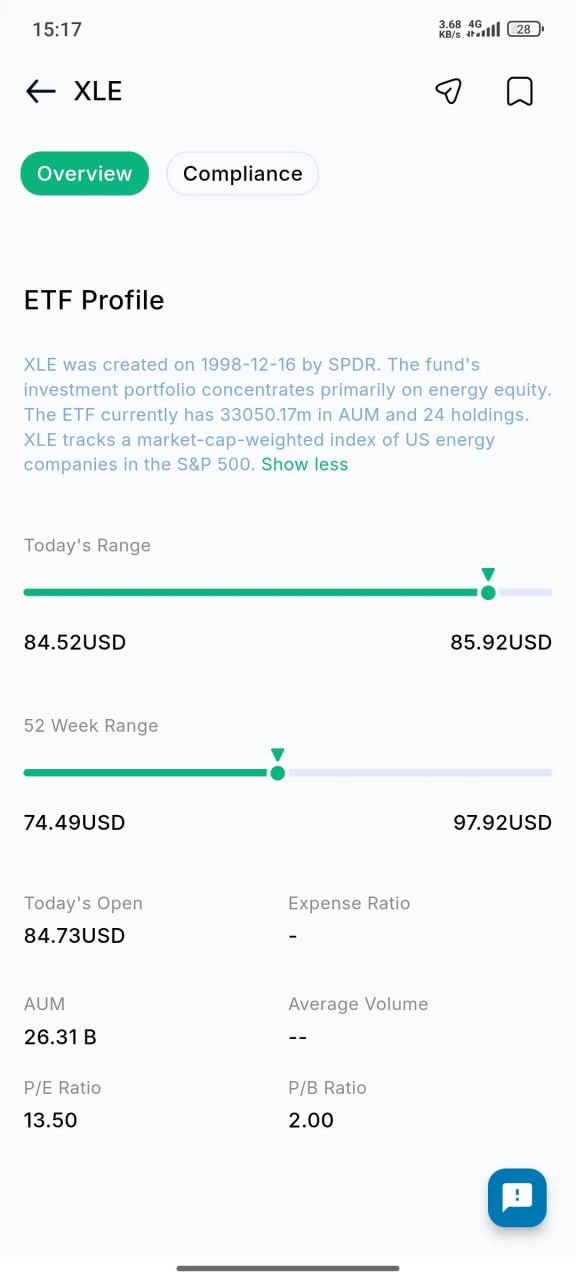Click the 52 Week Range slider knob
The height and width of the screenshot is (1280, 576).
click(x=278, y=773)
